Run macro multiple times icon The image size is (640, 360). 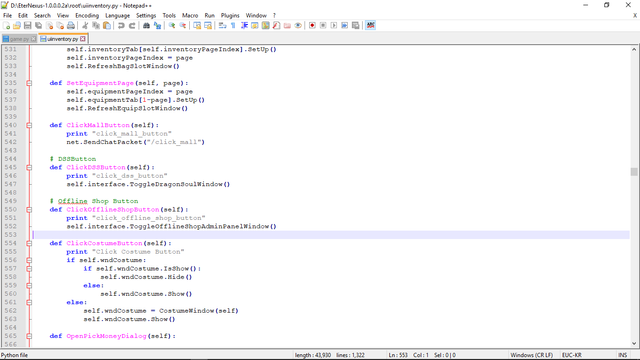(x=344, y=25)
